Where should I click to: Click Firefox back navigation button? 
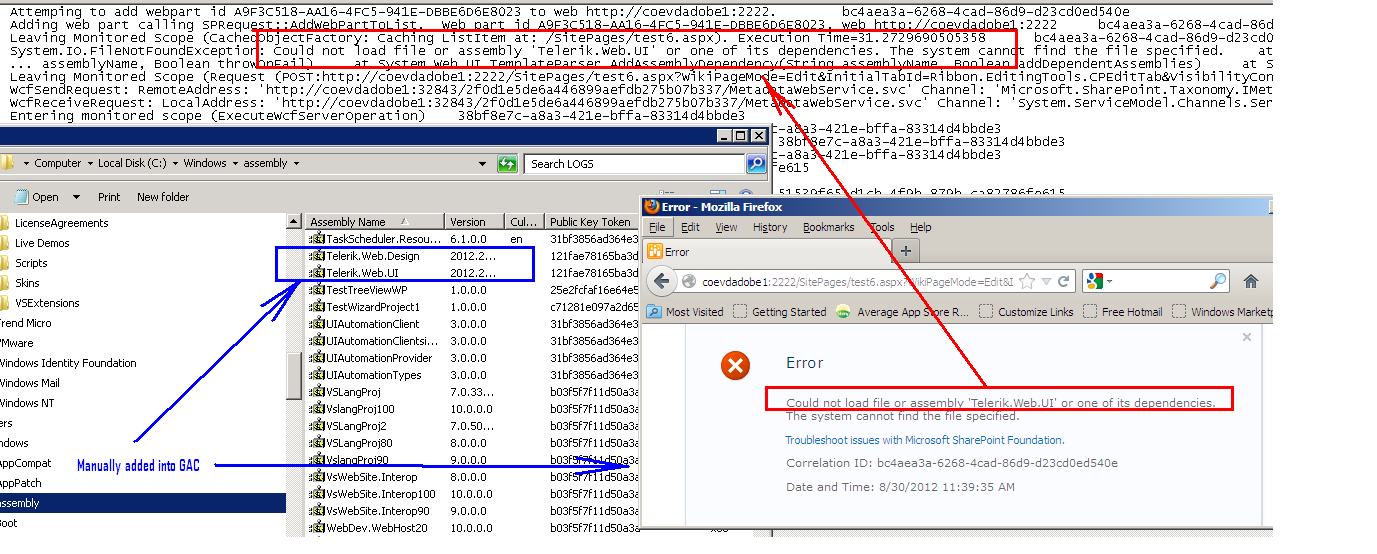point(660,282)
